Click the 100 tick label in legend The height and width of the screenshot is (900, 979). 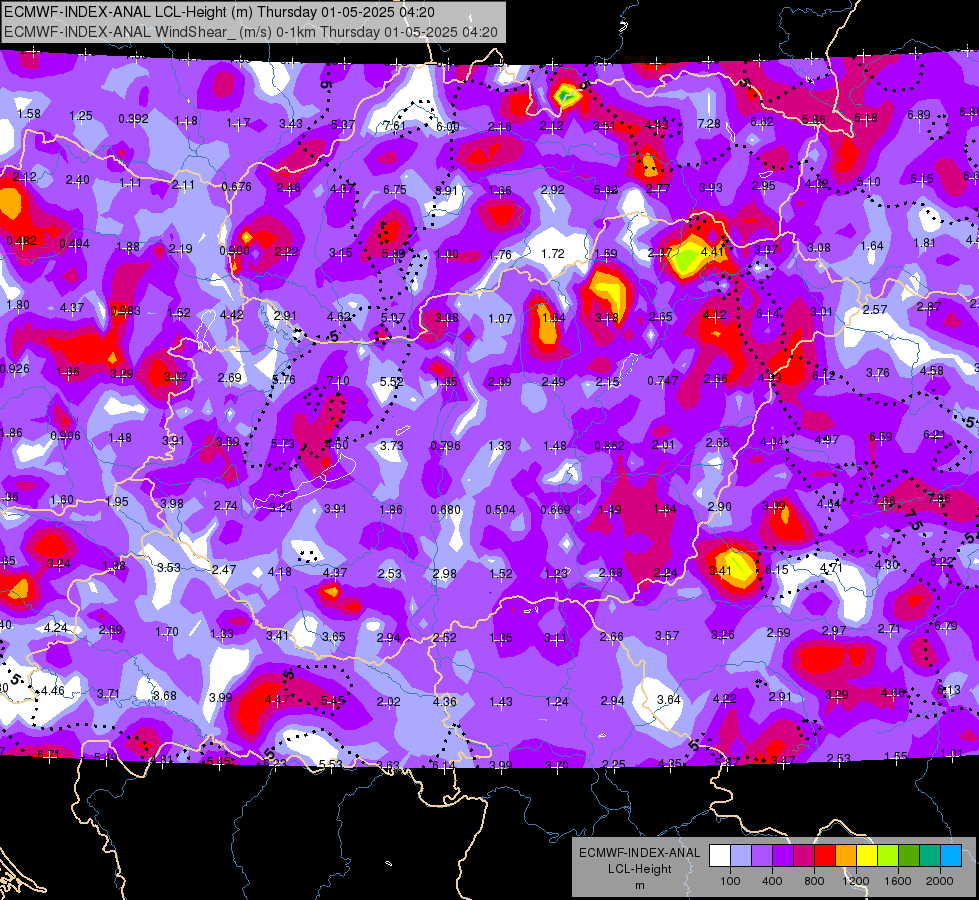pyautogui.click(x=730, y=881)
